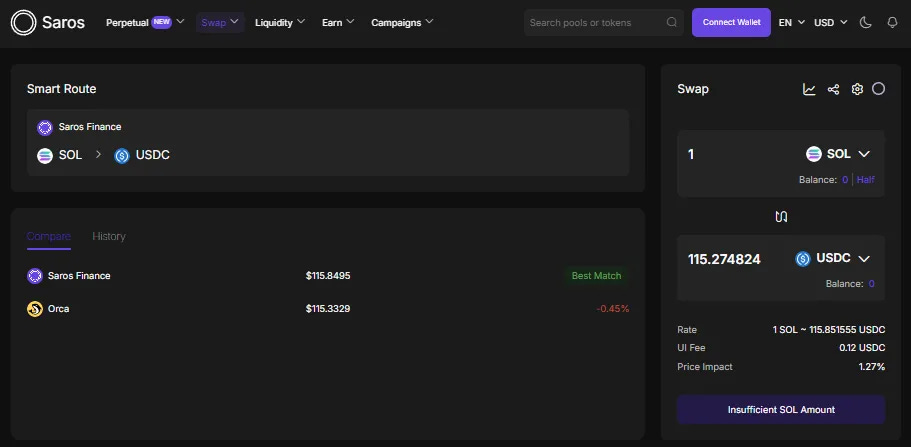This screenshot has height=447, width=911.
Task: Expand the Liquidity menu
Action: coord(279,23)
